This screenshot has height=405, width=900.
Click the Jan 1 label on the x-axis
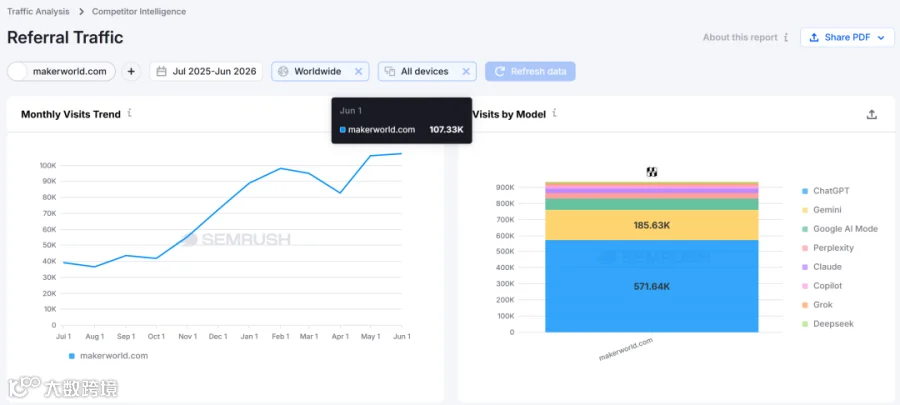[x=249, y=336]
